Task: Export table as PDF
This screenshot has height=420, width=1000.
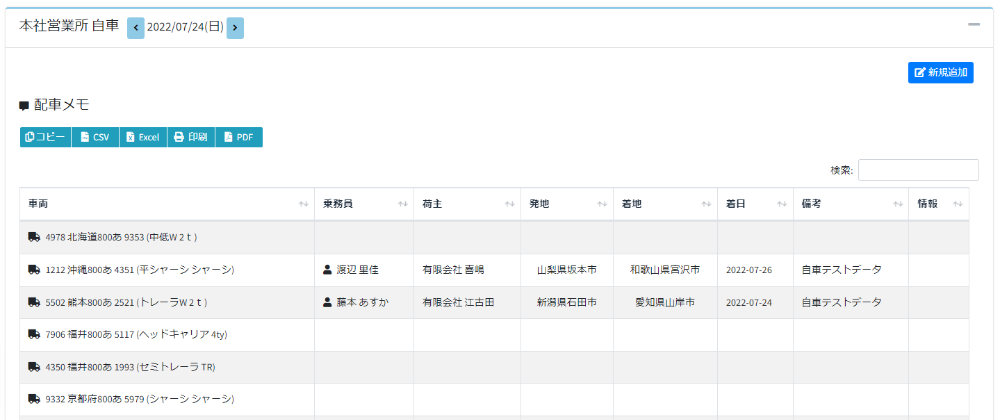Action: click(238, 137)
